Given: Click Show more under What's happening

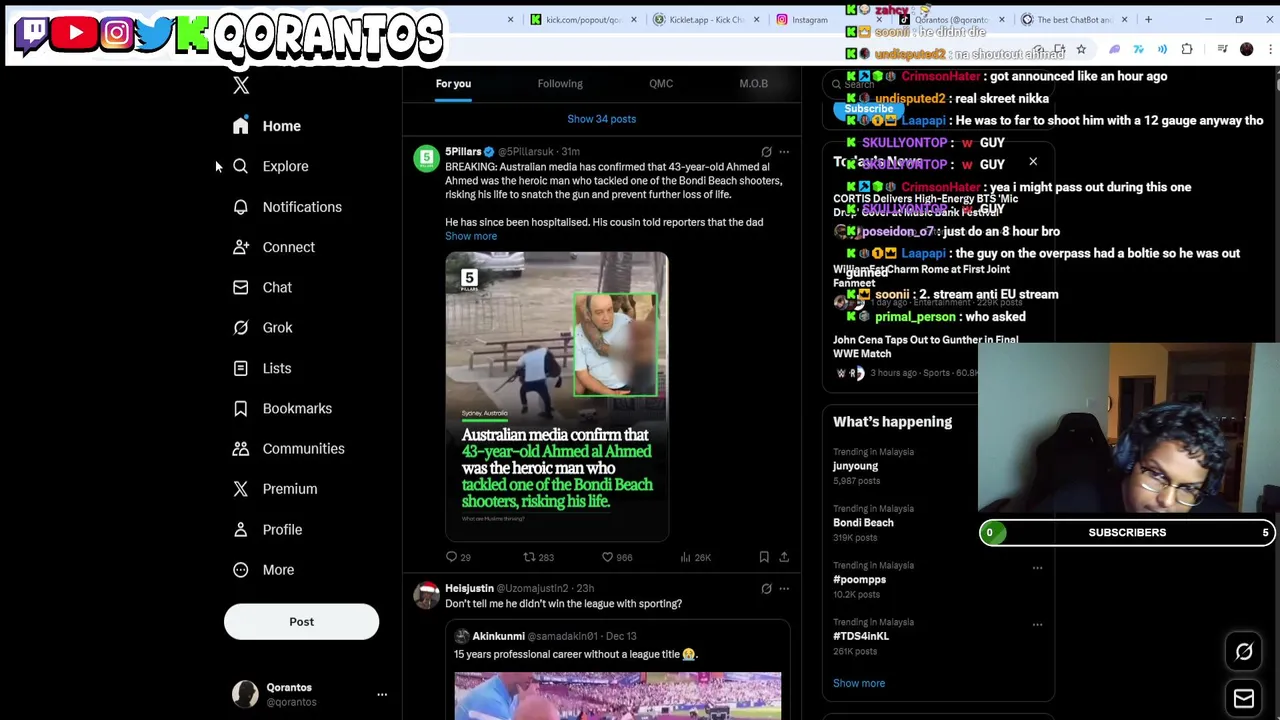Looking at the screenshot, I should click(859, 684).
